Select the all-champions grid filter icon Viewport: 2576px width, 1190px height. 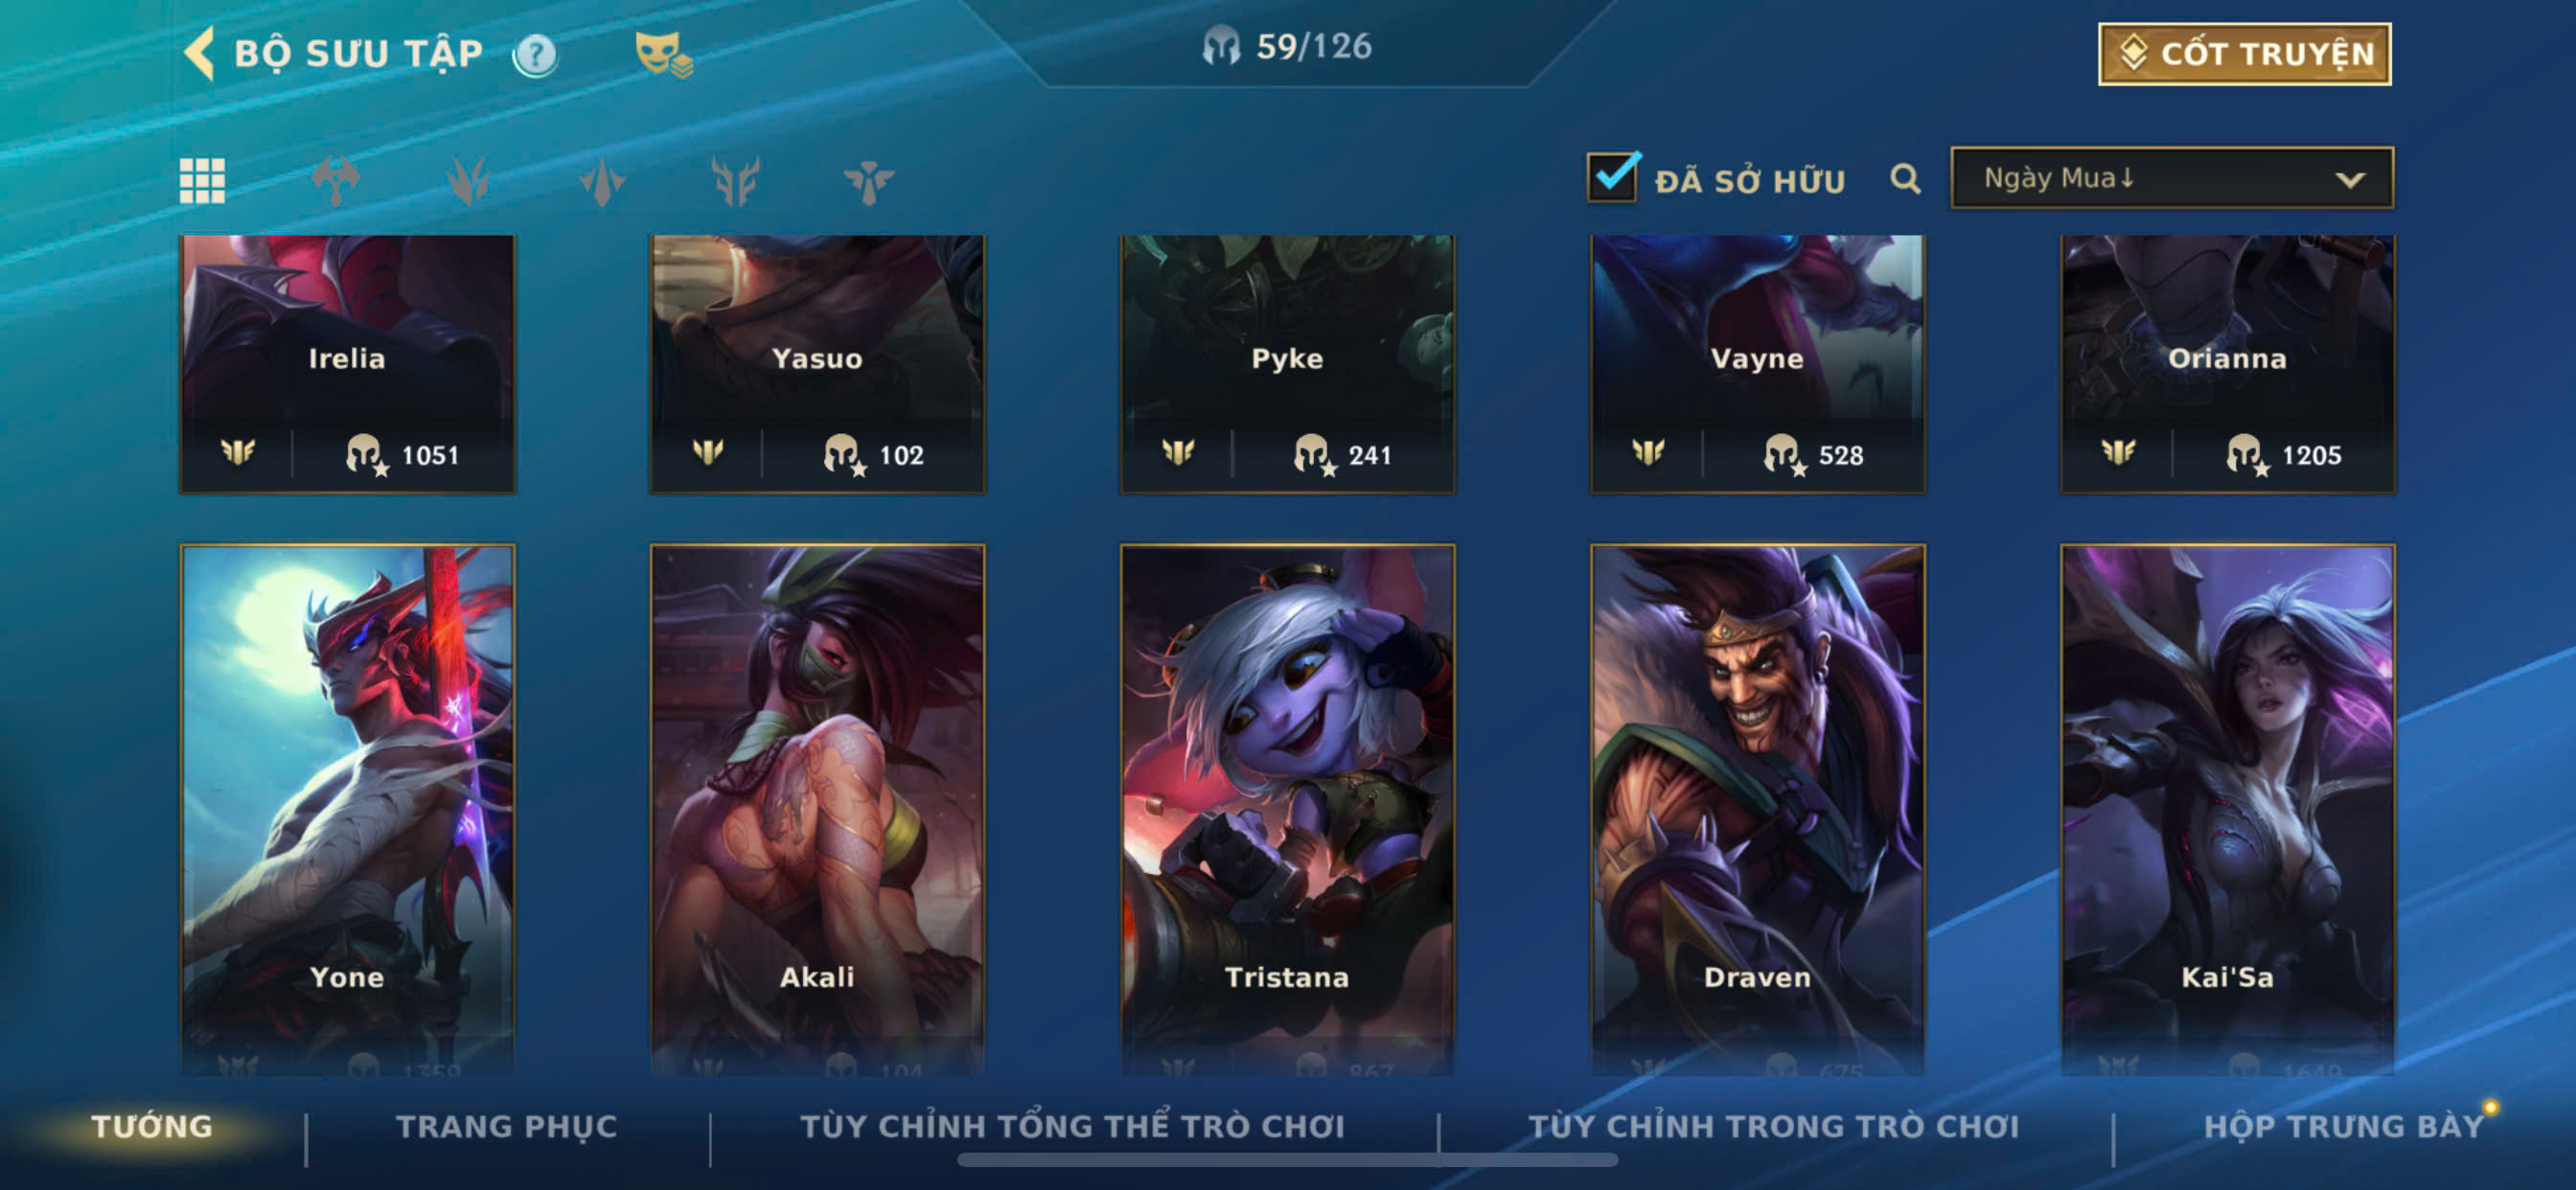[202, 181]
